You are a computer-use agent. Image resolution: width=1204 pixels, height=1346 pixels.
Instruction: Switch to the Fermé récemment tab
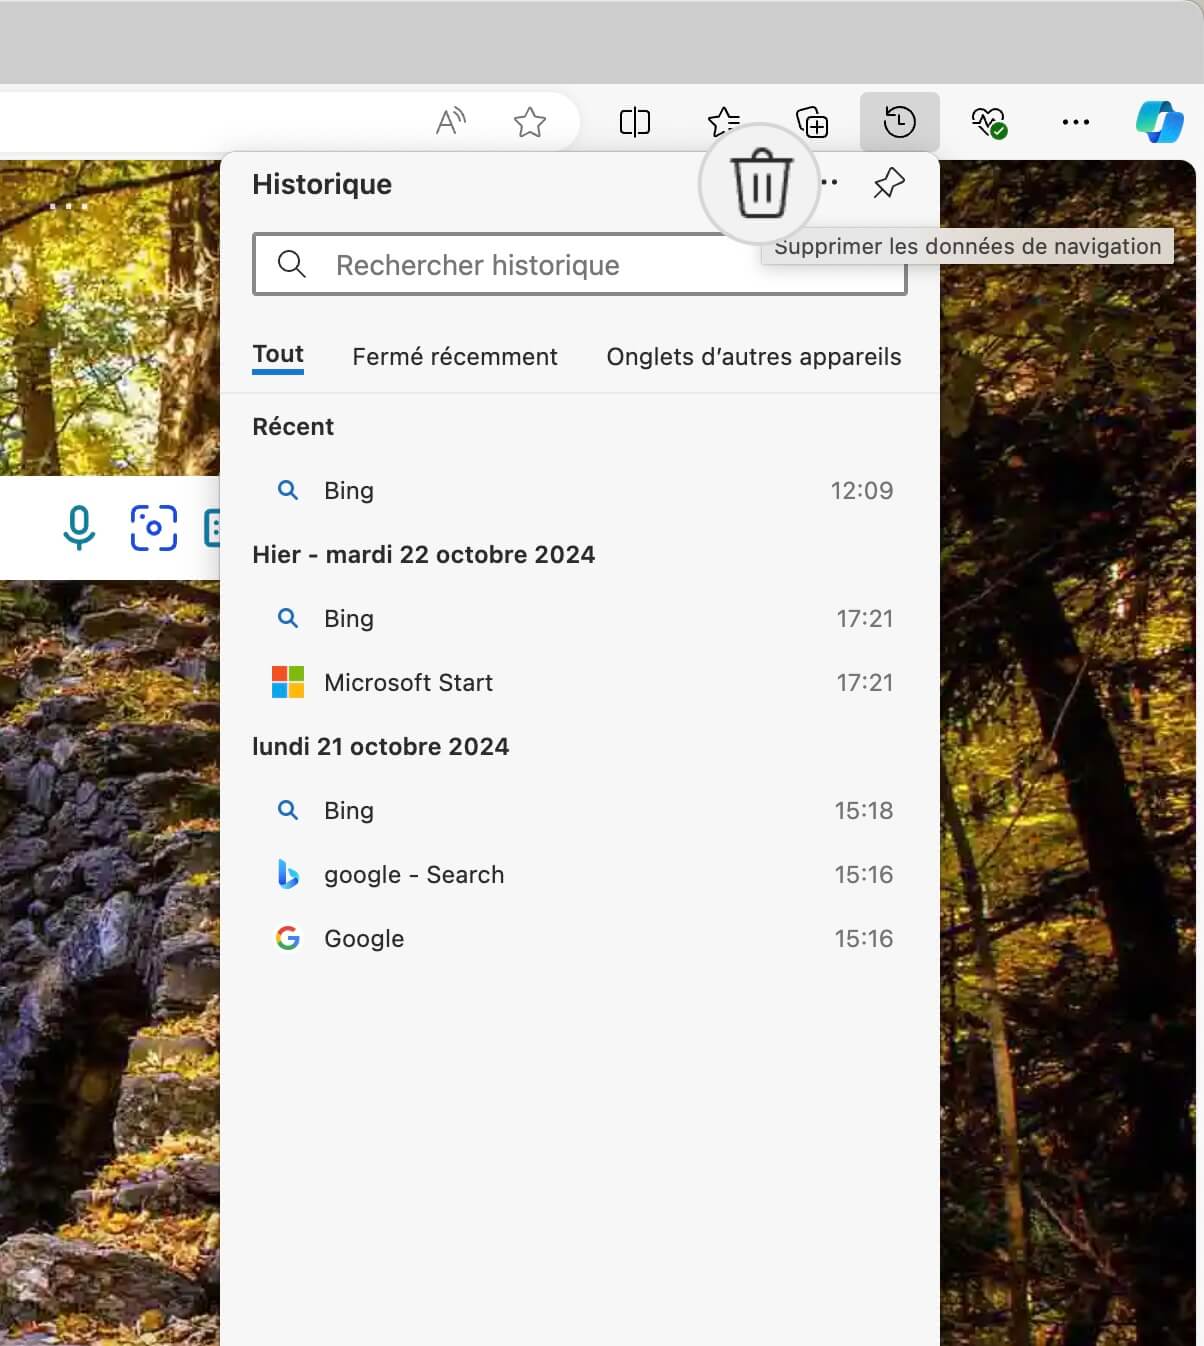click(455, 357)
